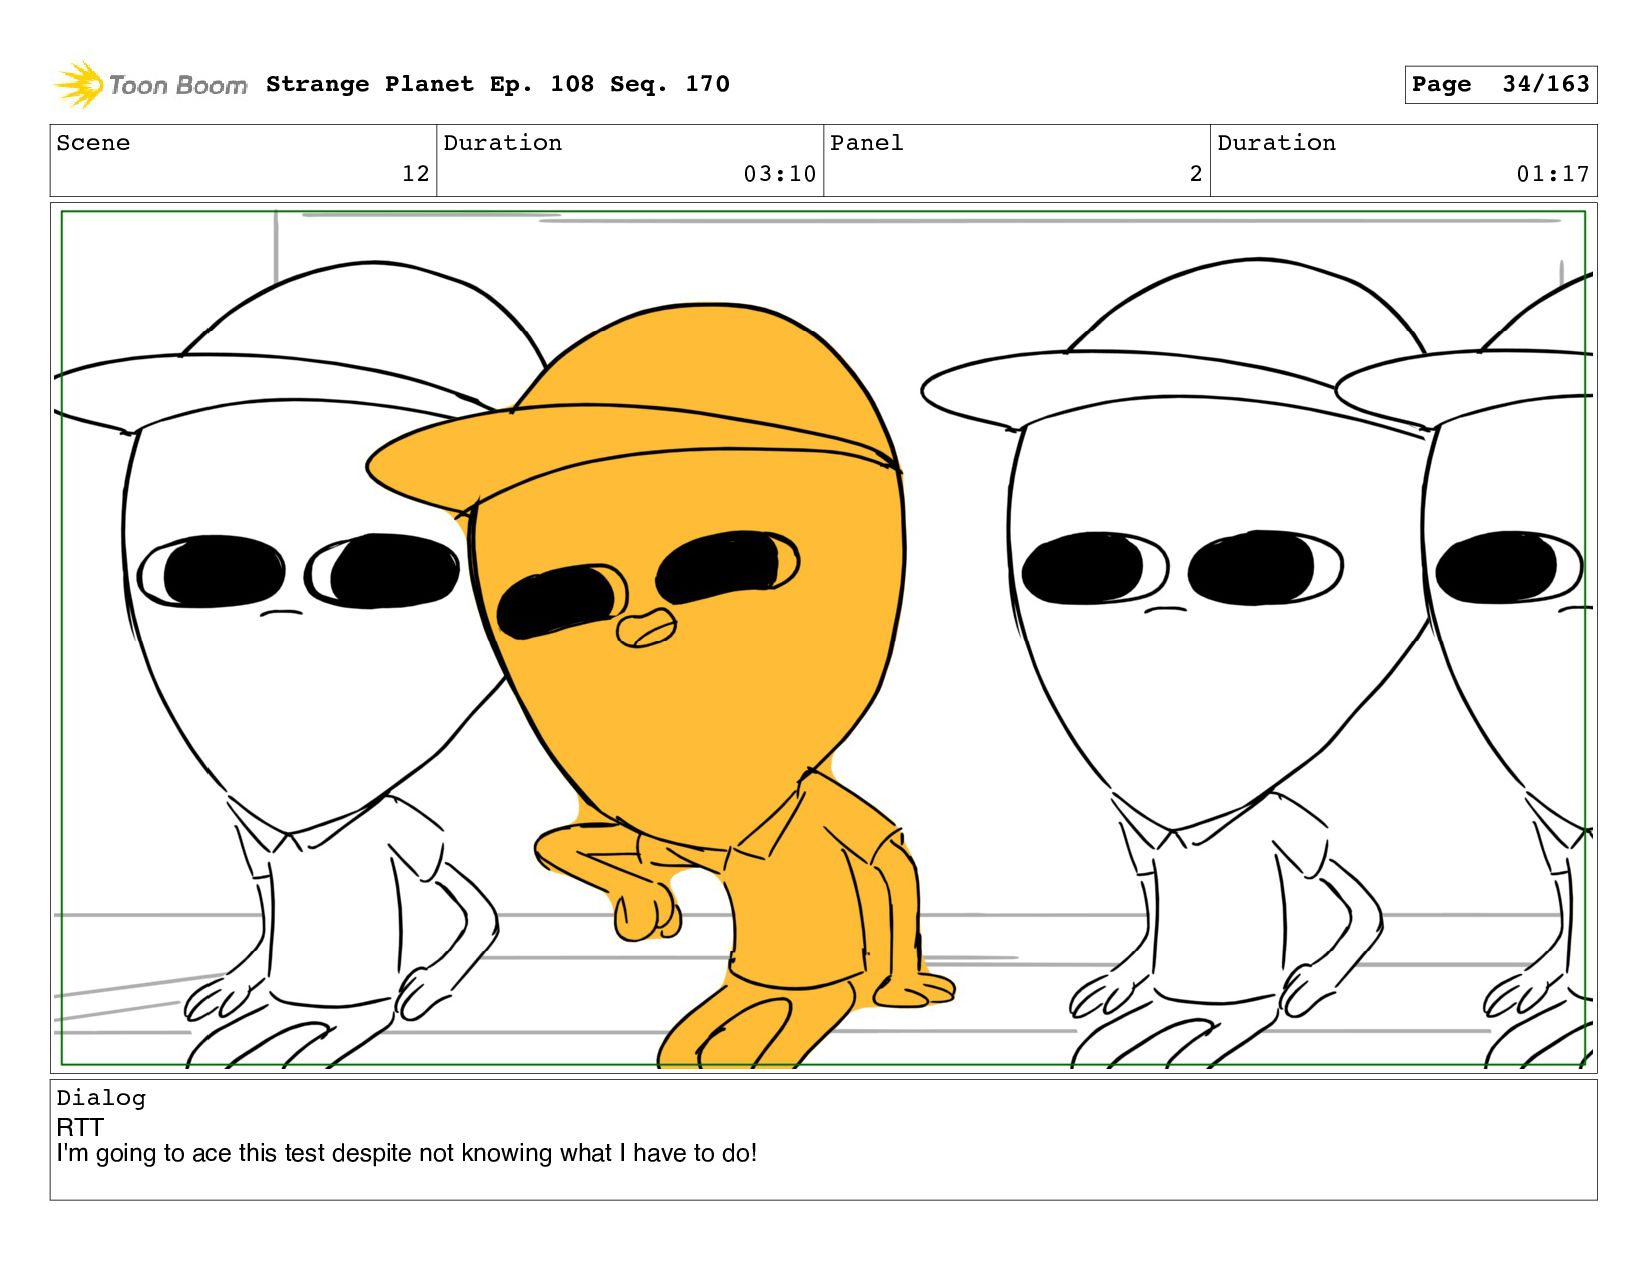Click the scene duration 03:10
The image size is (1650, 1275).
[x=779, y=174]
